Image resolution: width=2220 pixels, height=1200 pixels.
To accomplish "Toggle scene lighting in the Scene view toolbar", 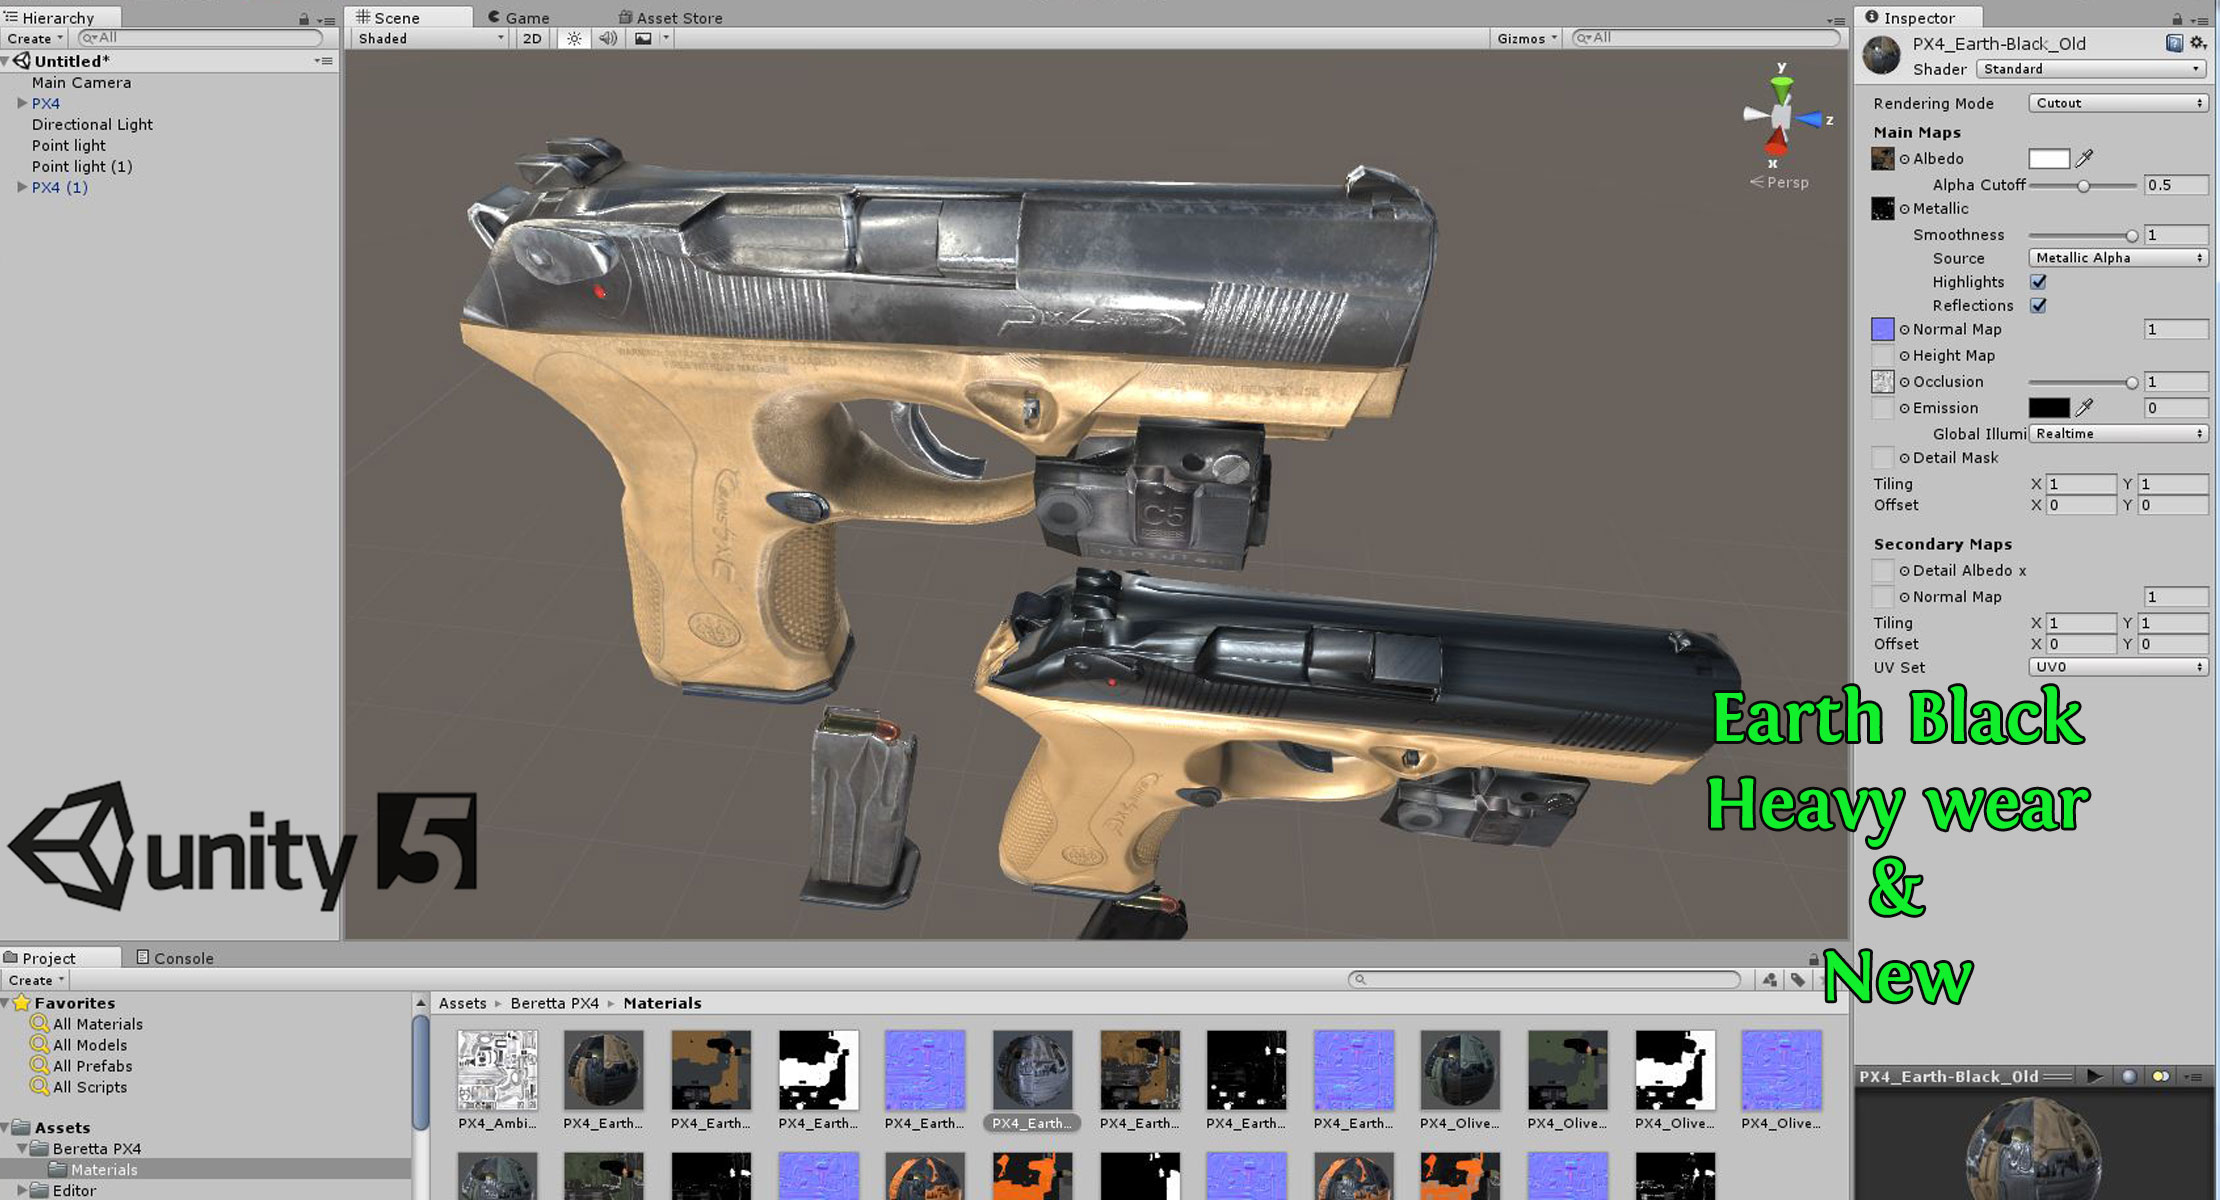I will 573,38.
